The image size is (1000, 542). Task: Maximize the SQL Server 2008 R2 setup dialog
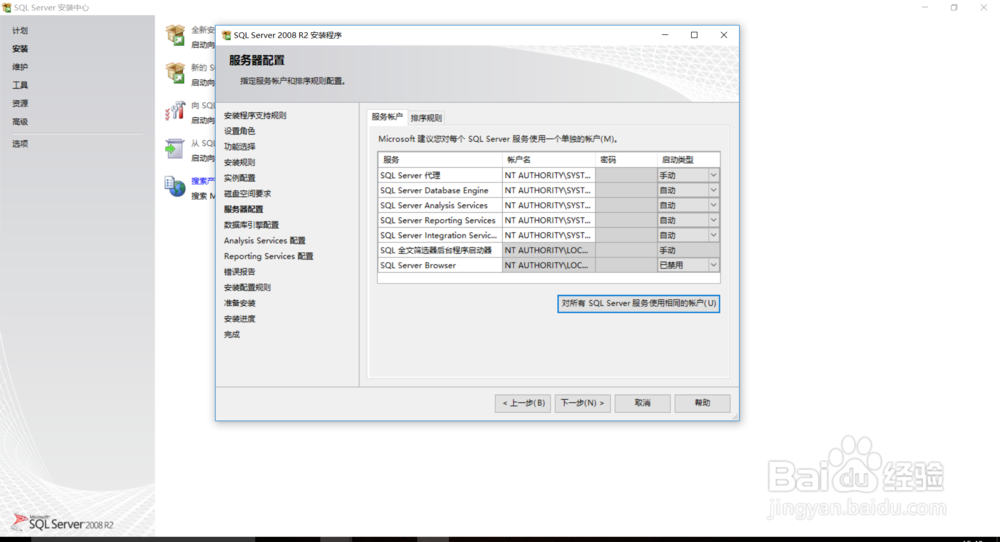tap(695, 35)
